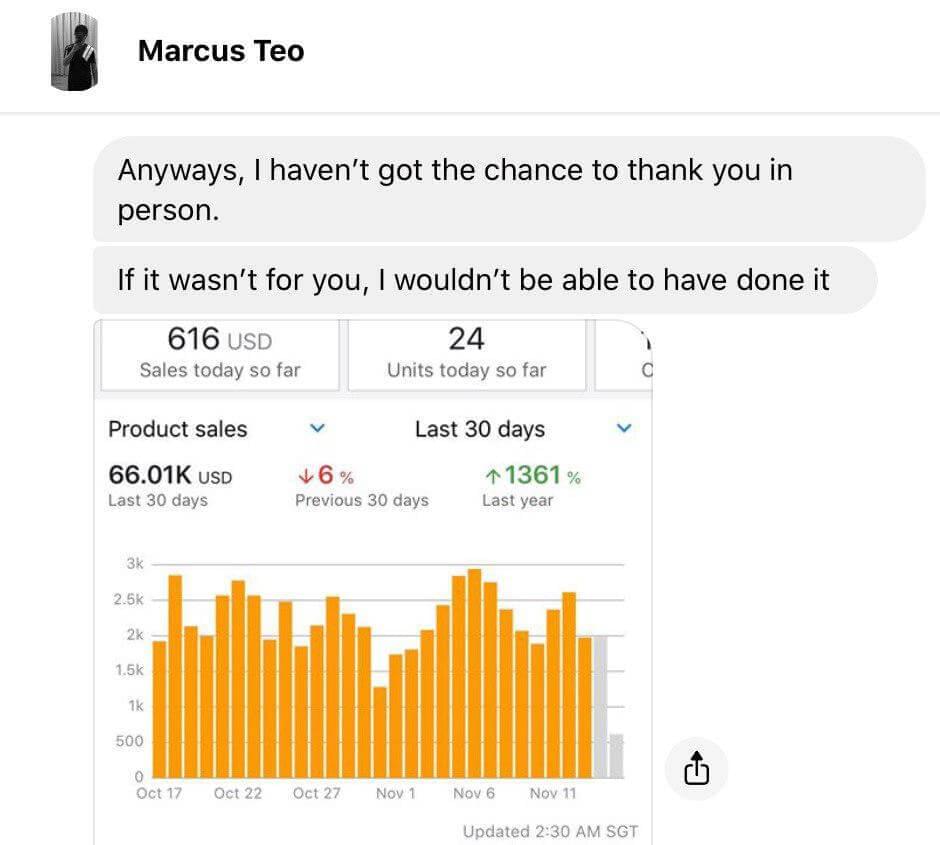Viewport: 940px width, 845px height.
Task: Open Marcus Teo's profile picture
Action: [74, 52]
